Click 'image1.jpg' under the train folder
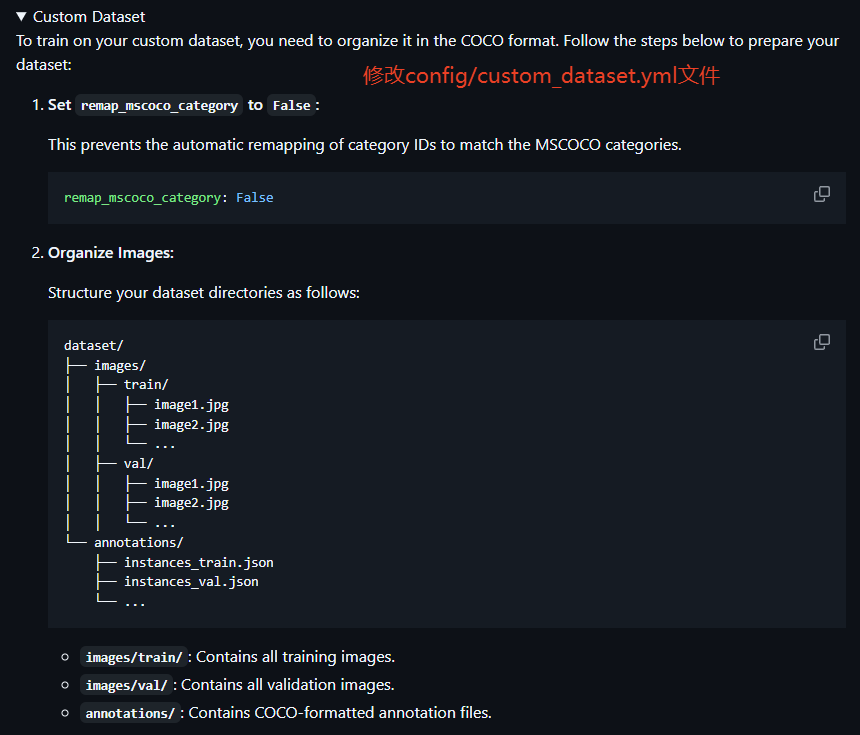Image resolution: width=860 pixels, height=735 pixels. pos(191,405)
